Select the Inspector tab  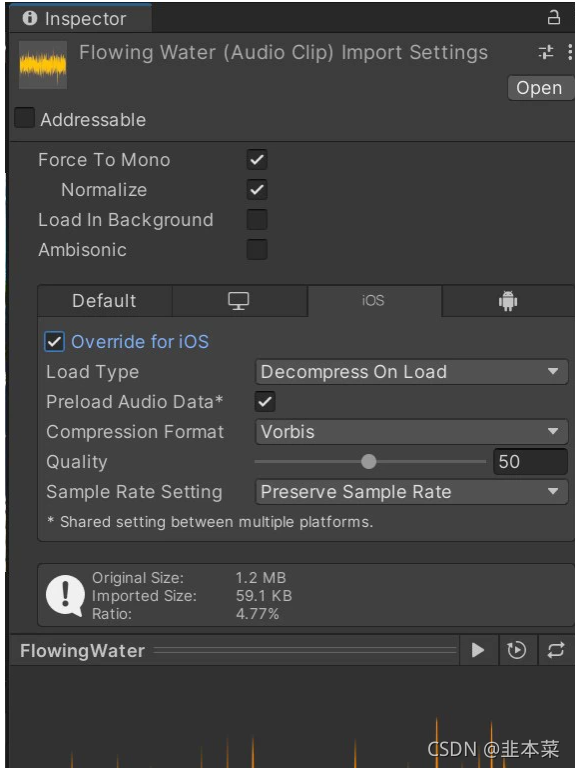81,19
